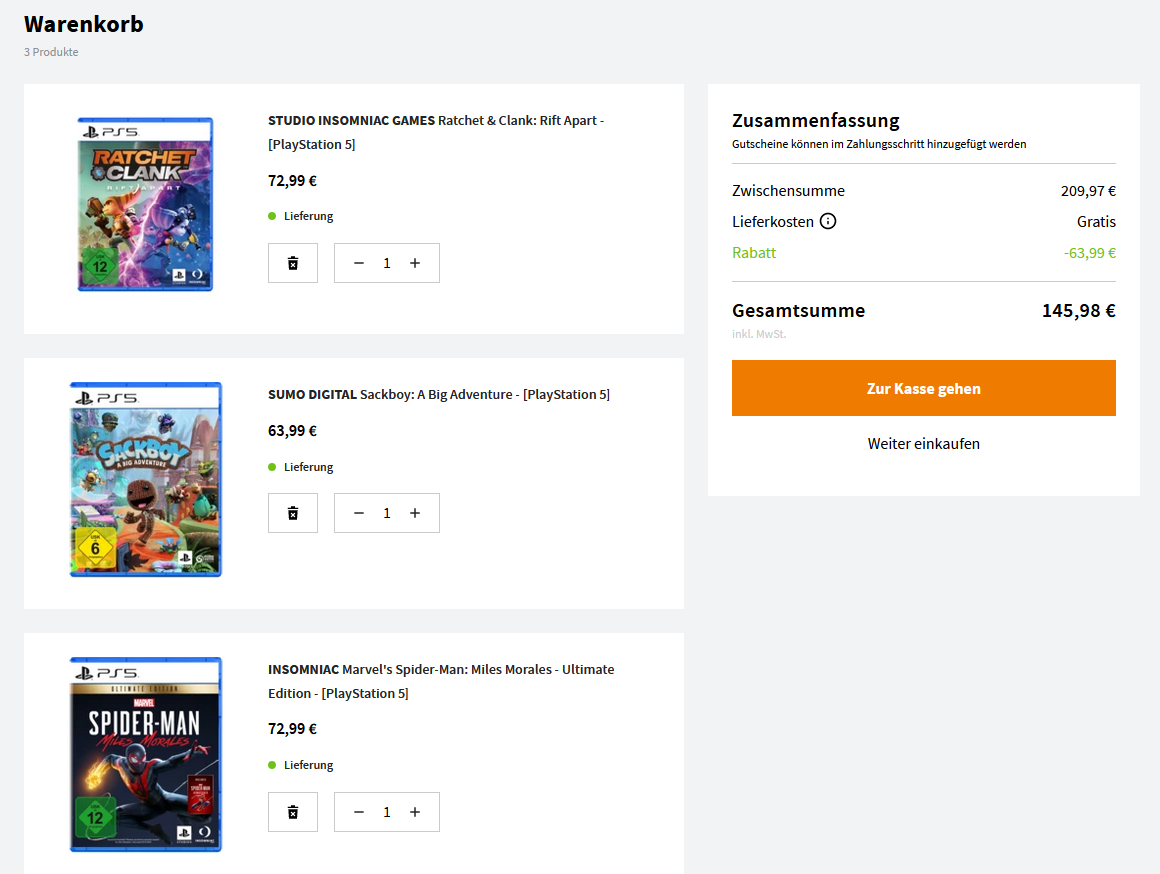The image size is (1160, 874).
Task: Select the Lieferung status dot for Spider-Man
Action: point(269,764)
